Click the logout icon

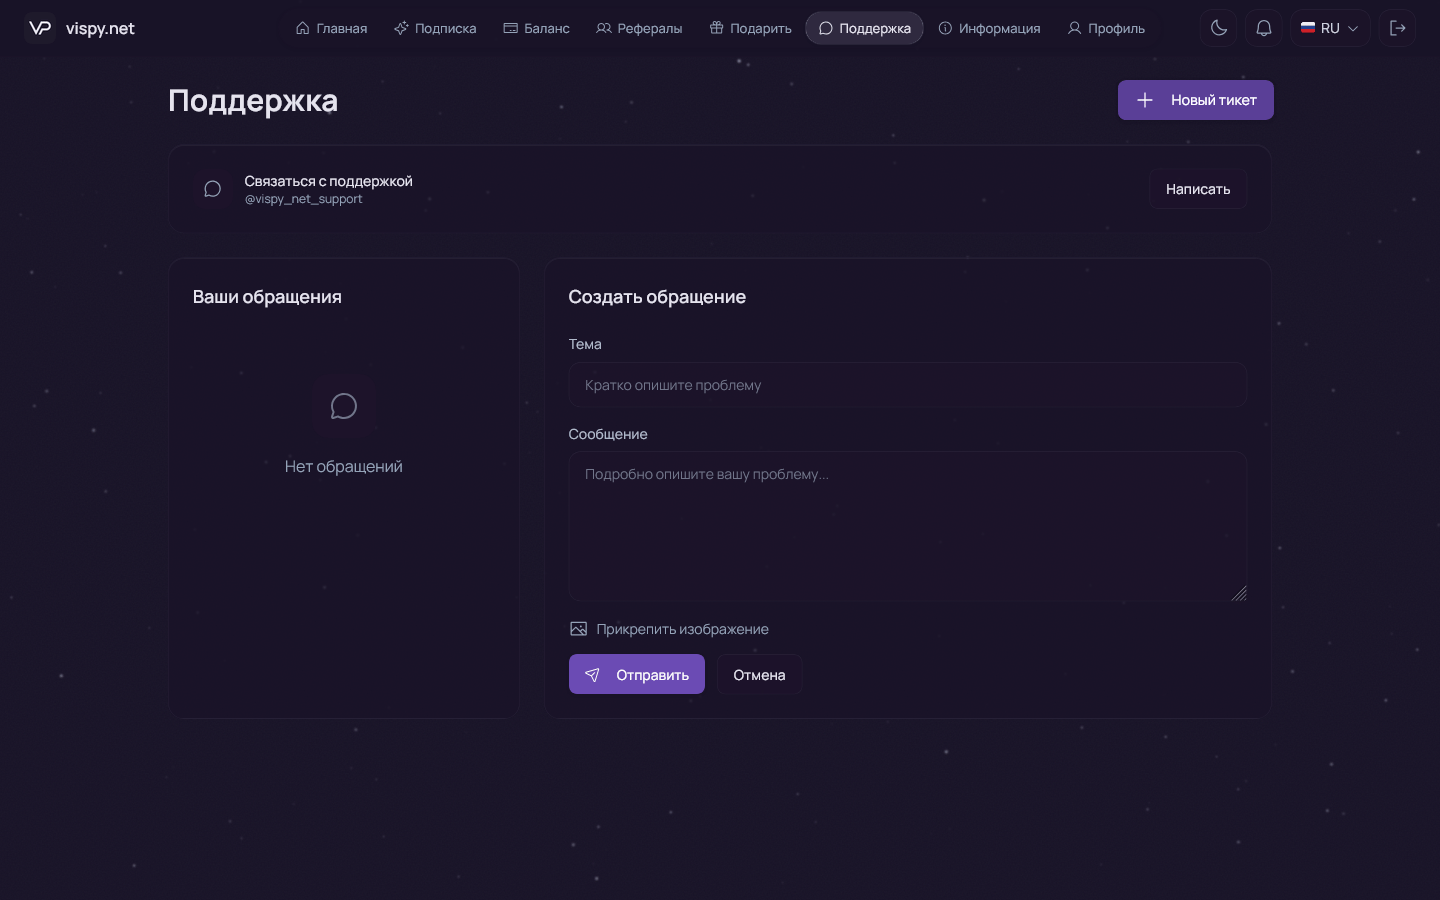(x=1398, y=28)
